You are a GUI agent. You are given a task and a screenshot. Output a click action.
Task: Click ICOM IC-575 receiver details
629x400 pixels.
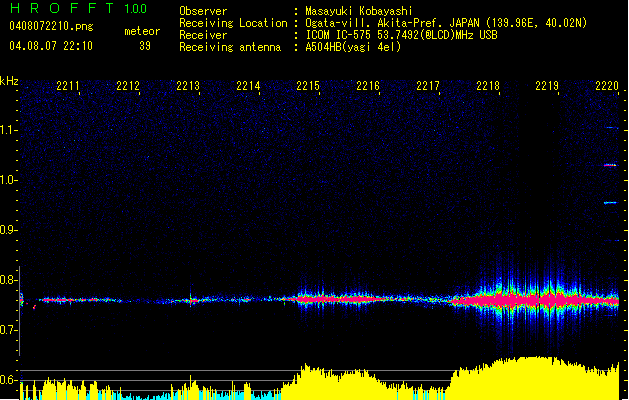[401, 35]
